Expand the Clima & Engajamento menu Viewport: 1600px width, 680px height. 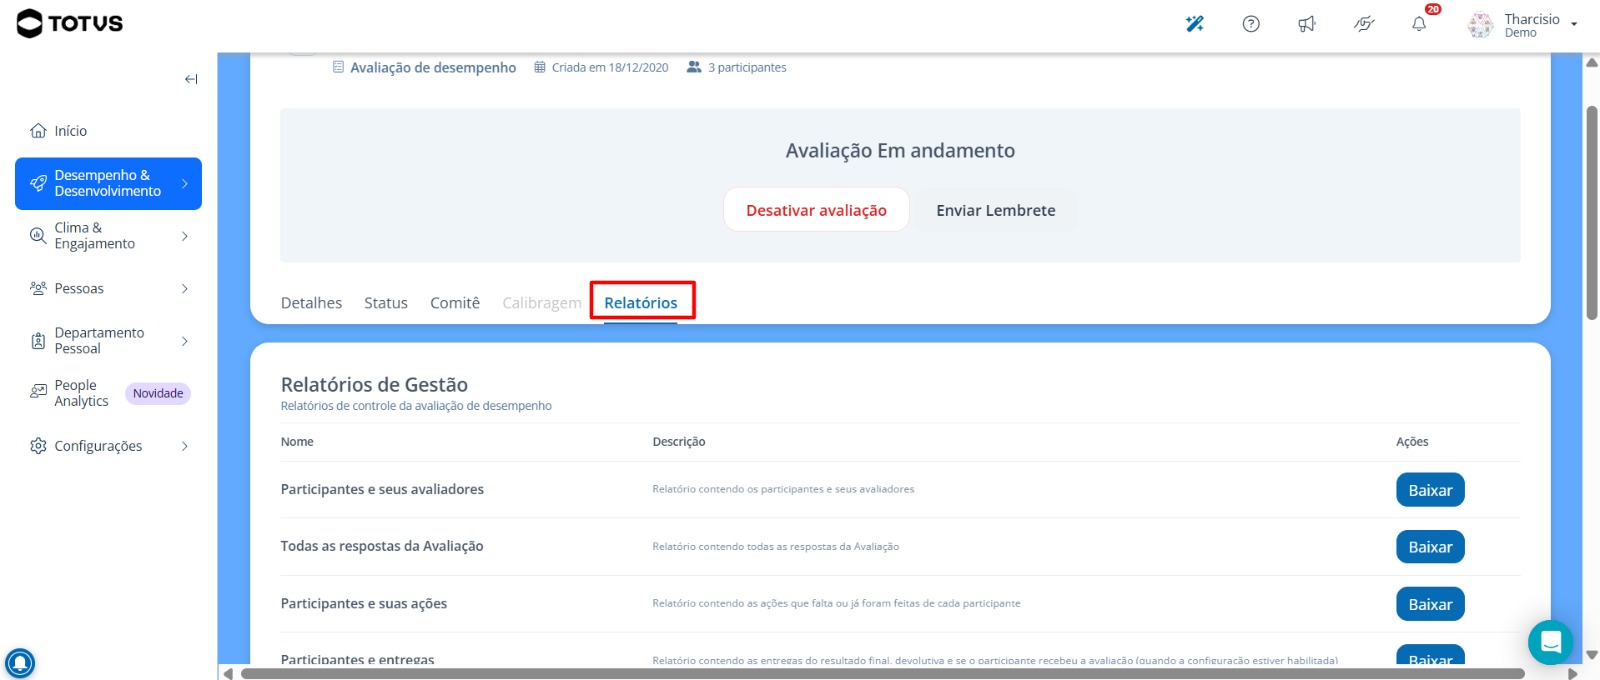click(108, 236)
